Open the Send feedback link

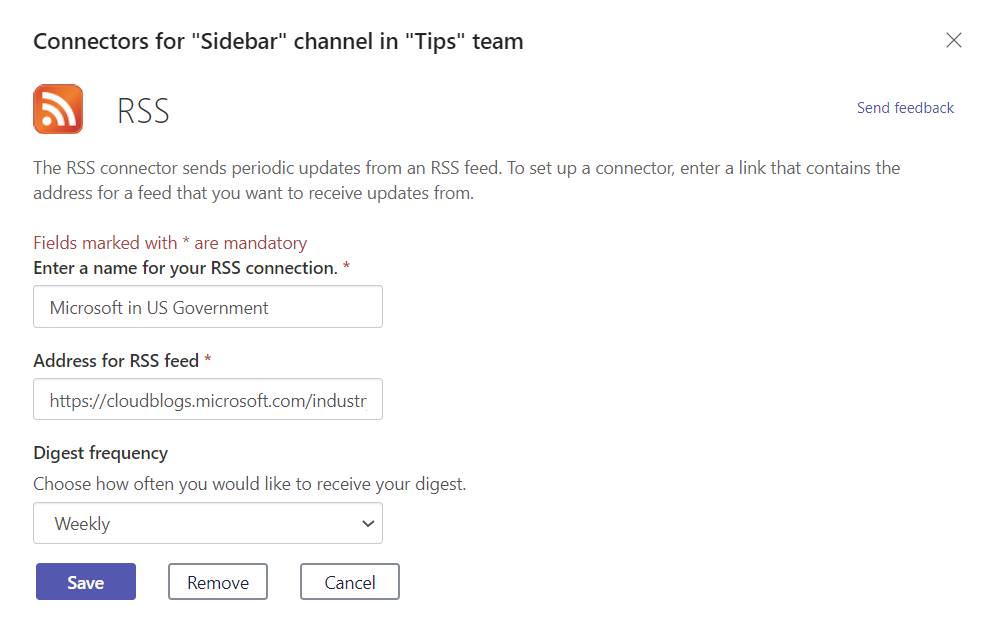(x=905, y=108)
